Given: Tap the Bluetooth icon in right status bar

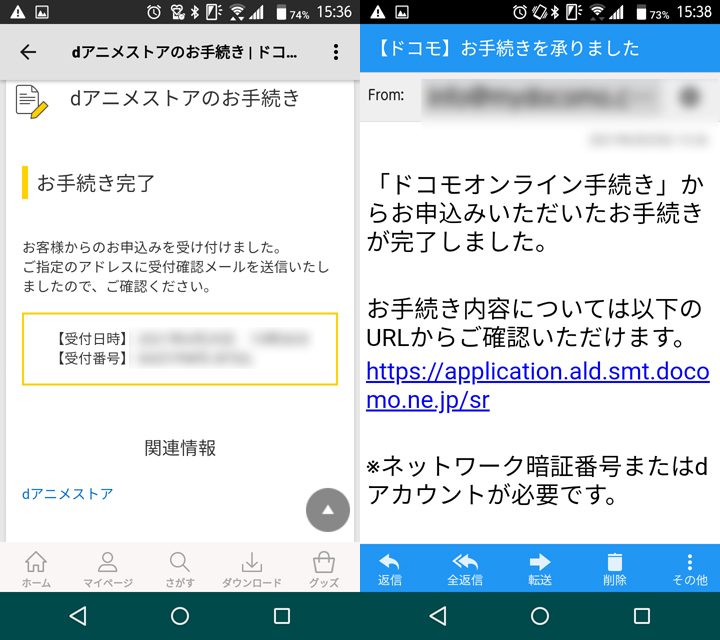Looking at the screenshot, I should (x=555, y=12).
